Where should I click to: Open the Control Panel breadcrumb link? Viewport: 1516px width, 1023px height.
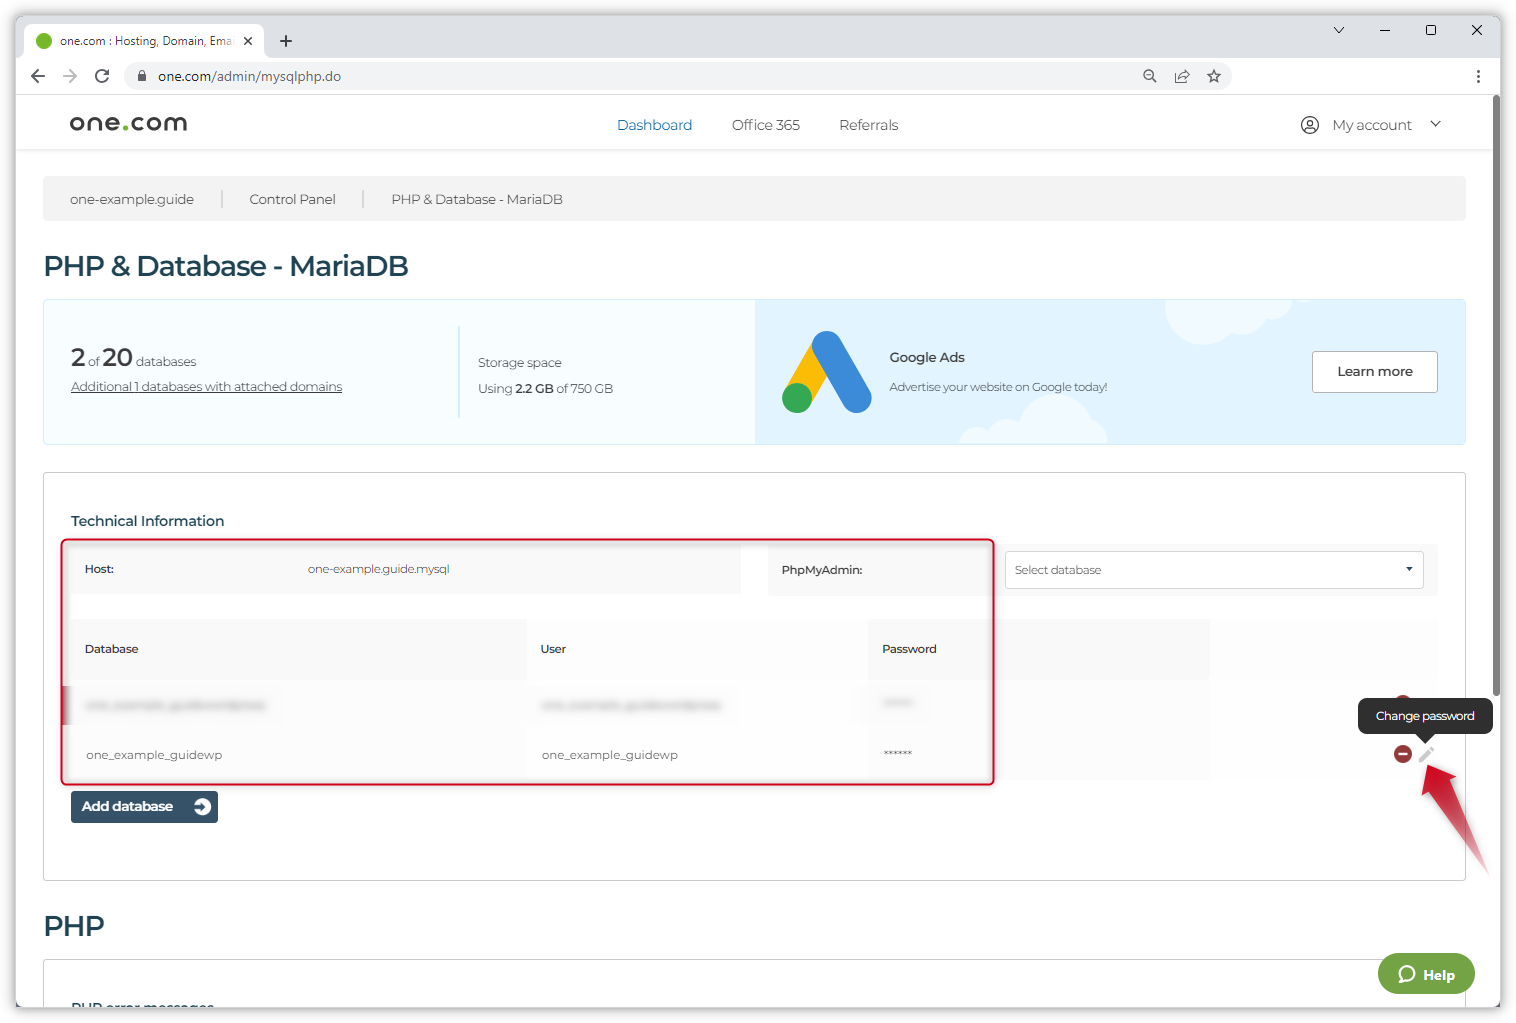coord(292,198)
